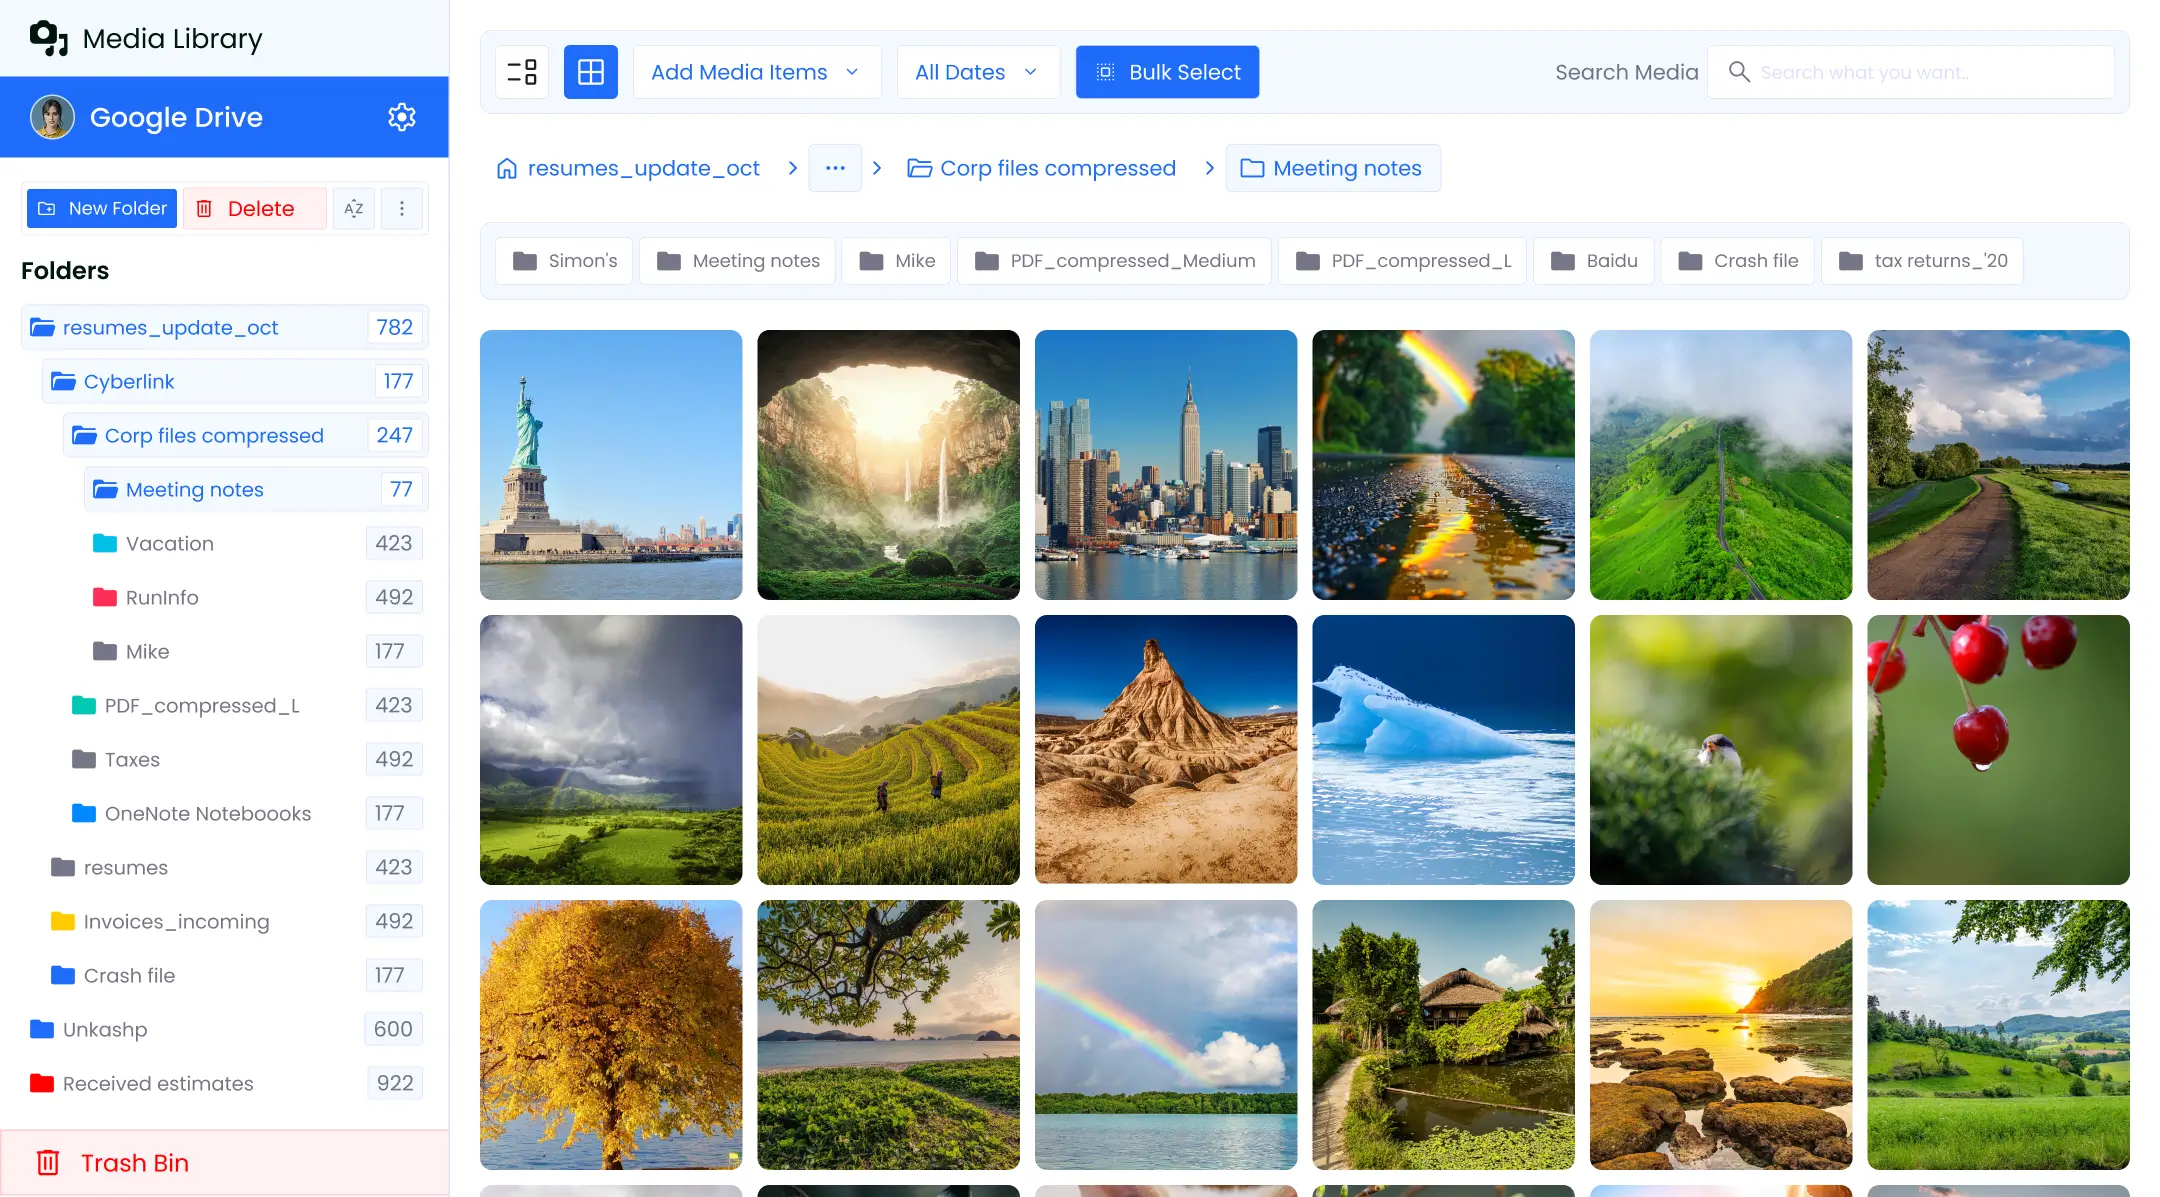This screenshot has width=2160, height=1197.
Task: Open the Statue of Liberty photo
Action: coord(611,465)
